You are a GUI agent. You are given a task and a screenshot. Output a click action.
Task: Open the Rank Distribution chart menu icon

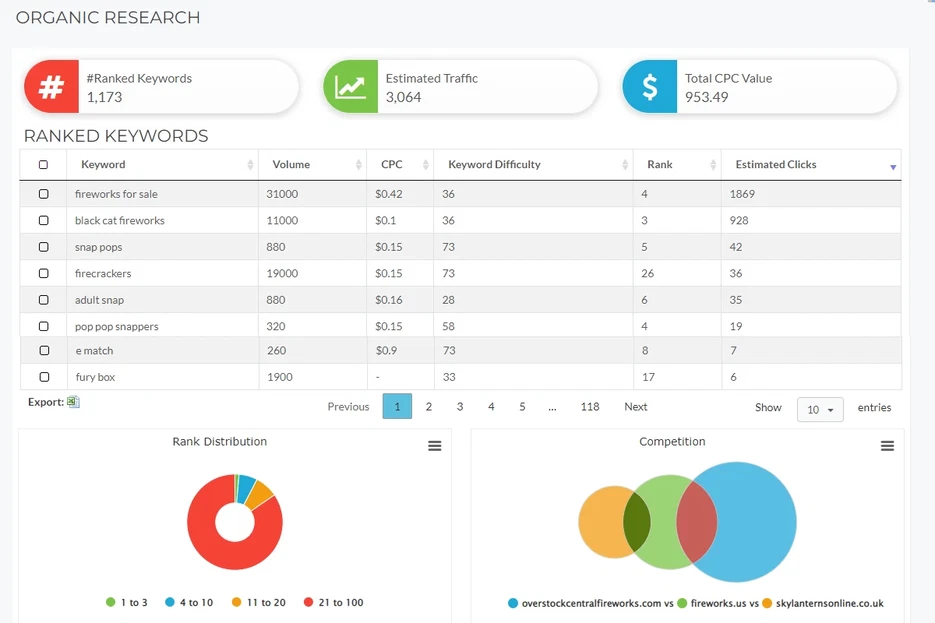tap(435, 446)
